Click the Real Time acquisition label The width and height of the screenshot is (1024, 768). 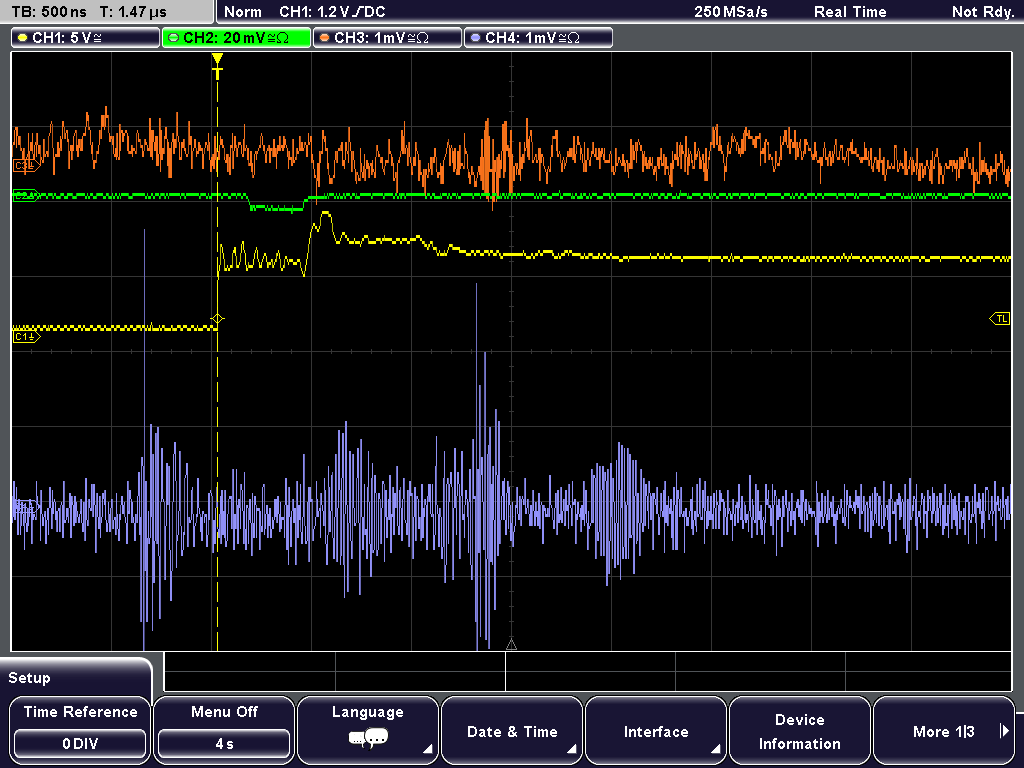(850, 12)
